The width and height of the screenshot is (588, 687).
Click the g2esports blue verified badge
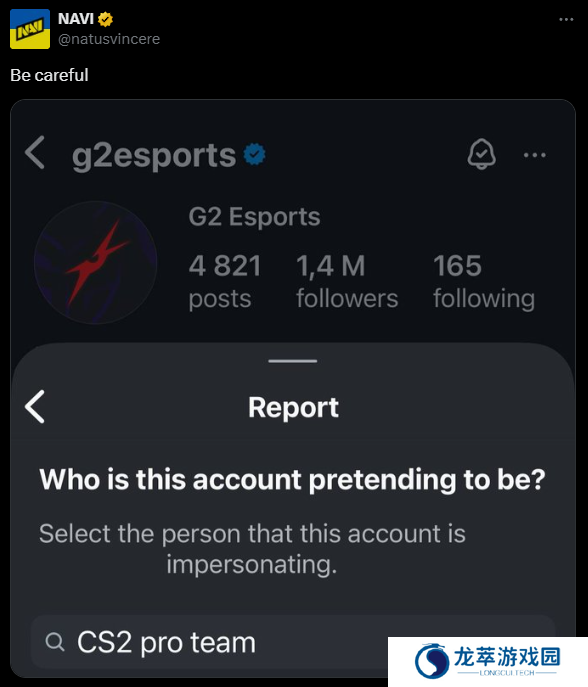pos(255,154)
